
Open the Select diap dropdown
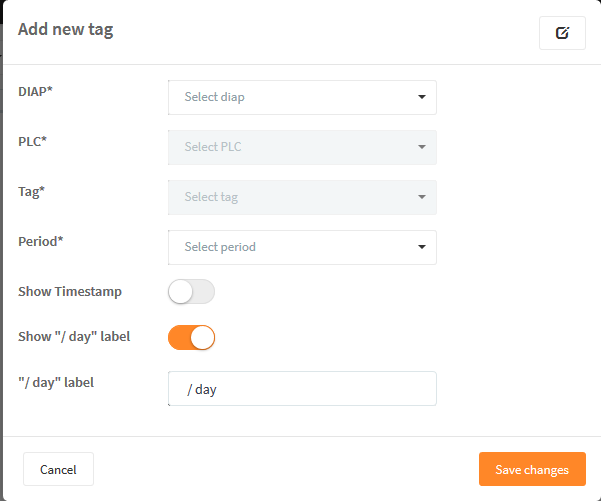click(x=302, y=97)
